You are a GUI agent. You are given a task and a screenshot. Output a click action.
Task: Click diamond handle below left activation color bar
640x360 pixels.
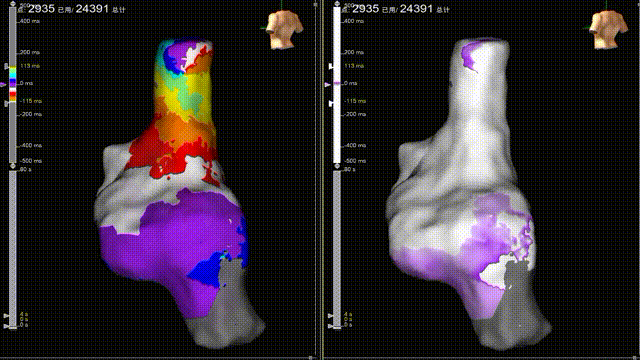point(13,166)
